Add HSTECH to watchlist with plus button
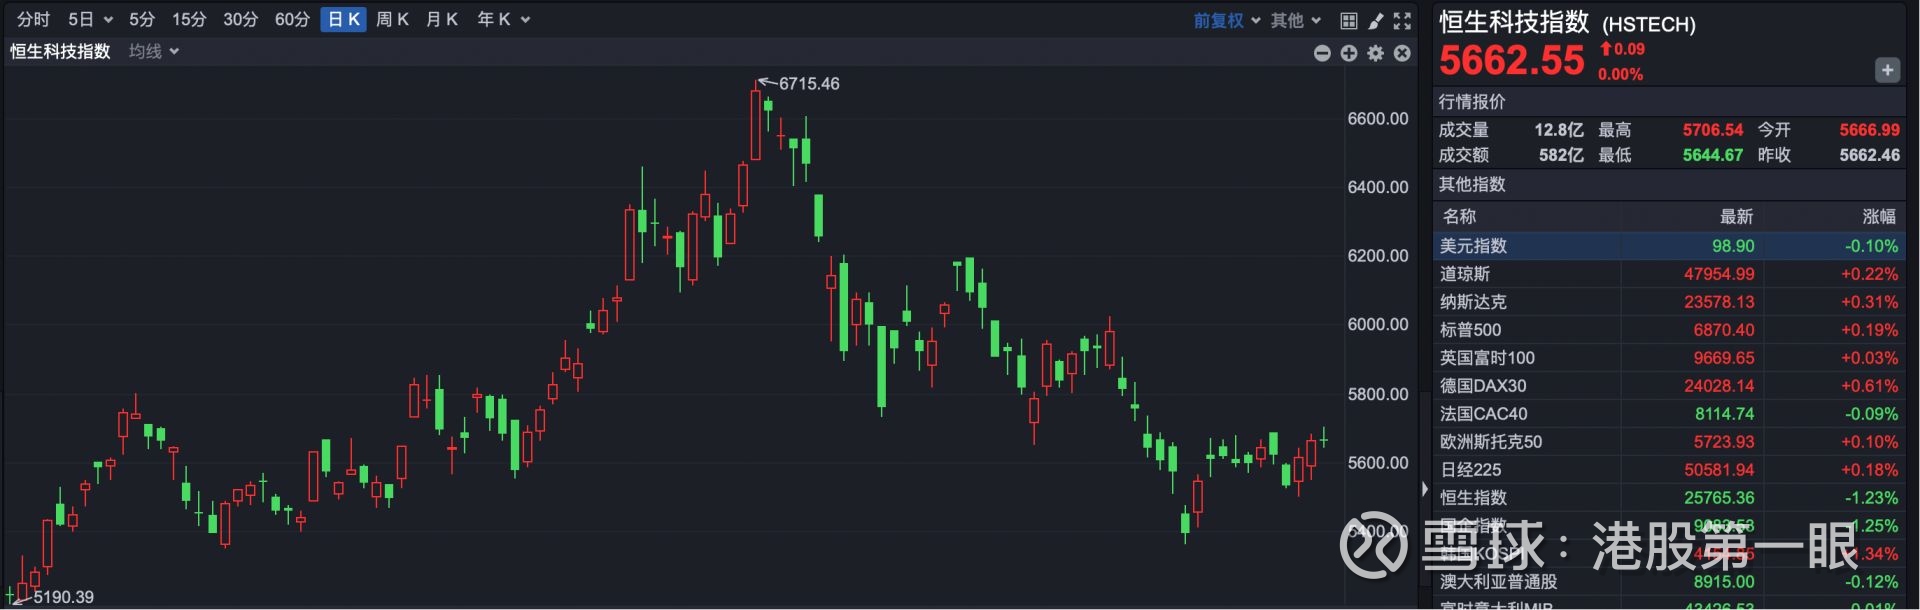Image resolution: width=1920 pixels, height=610 pixels. [x=1887, y=70]
